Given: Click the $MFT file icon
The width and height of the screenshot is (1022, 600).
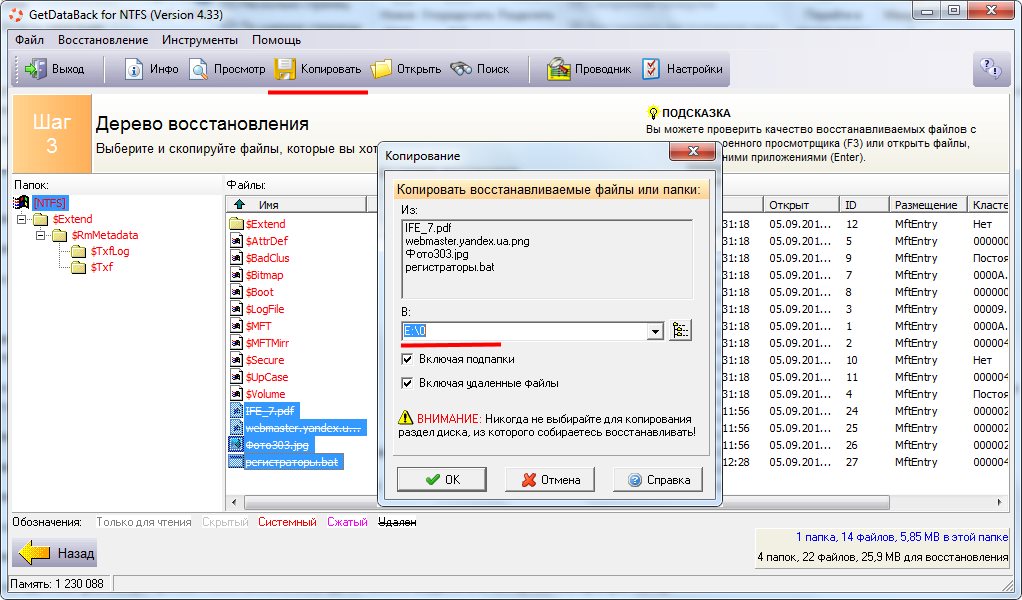Looking at the screenshot, I should coord(236,326).
